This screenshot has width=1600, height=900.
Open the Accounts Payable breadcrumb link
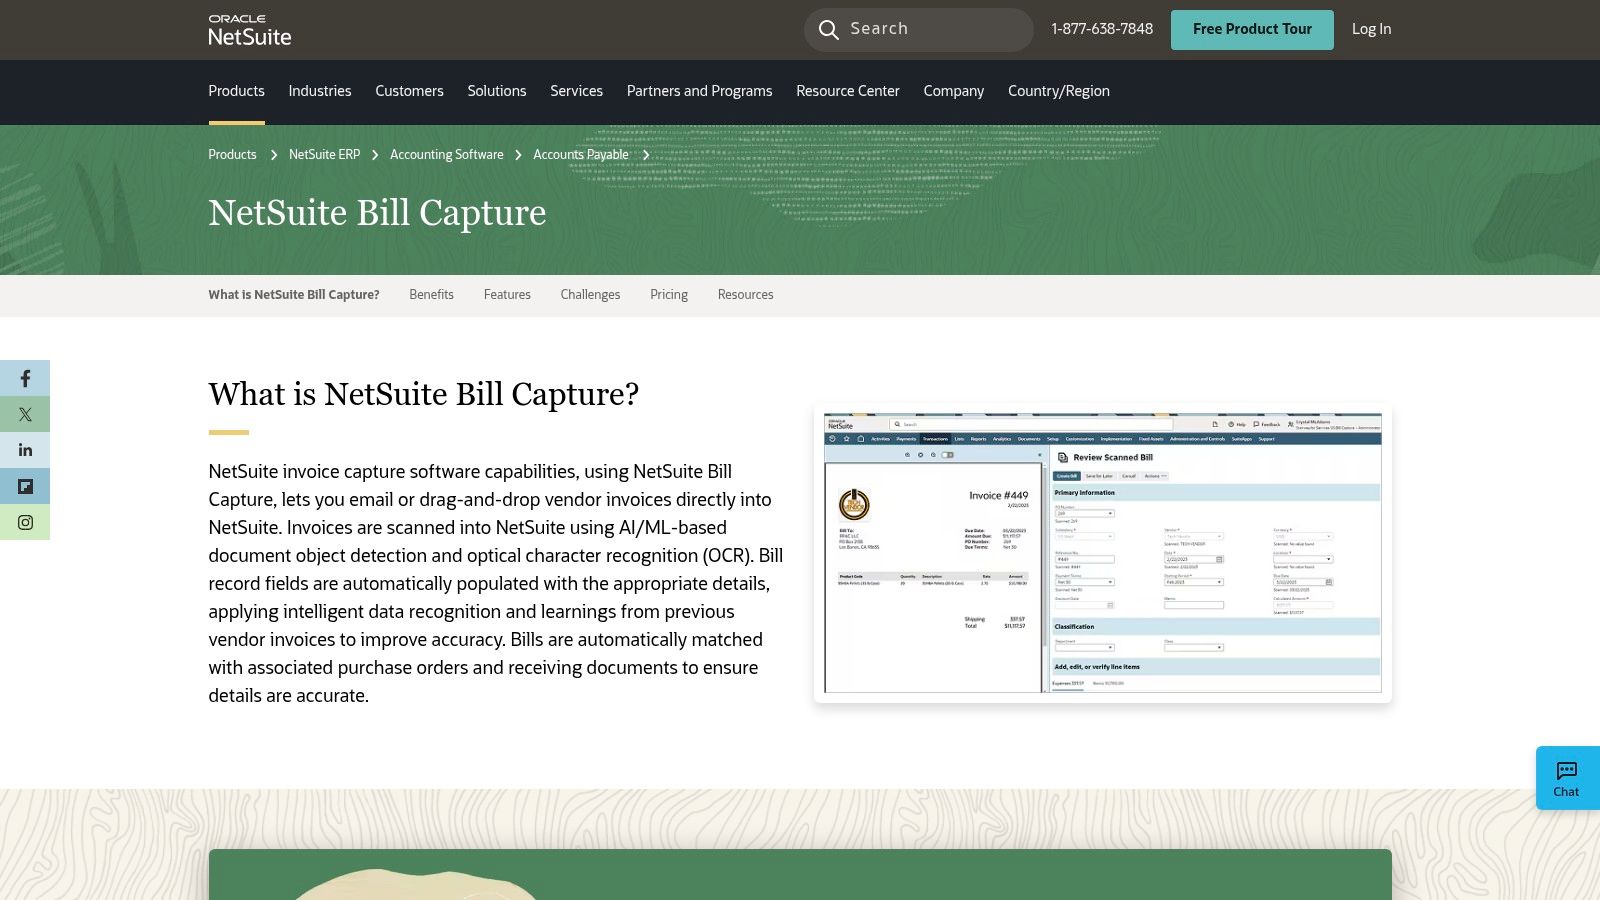tap(580, 154)
